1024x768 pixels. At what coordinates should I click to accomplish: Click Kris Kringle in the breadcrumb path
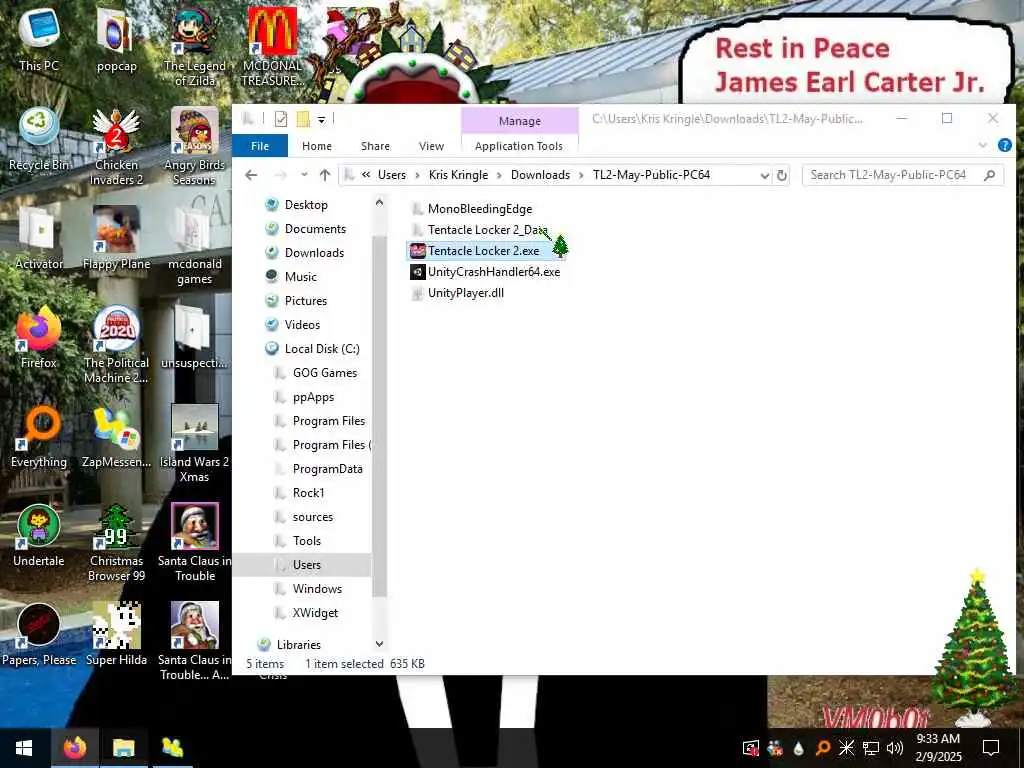(x=458, y=175)
